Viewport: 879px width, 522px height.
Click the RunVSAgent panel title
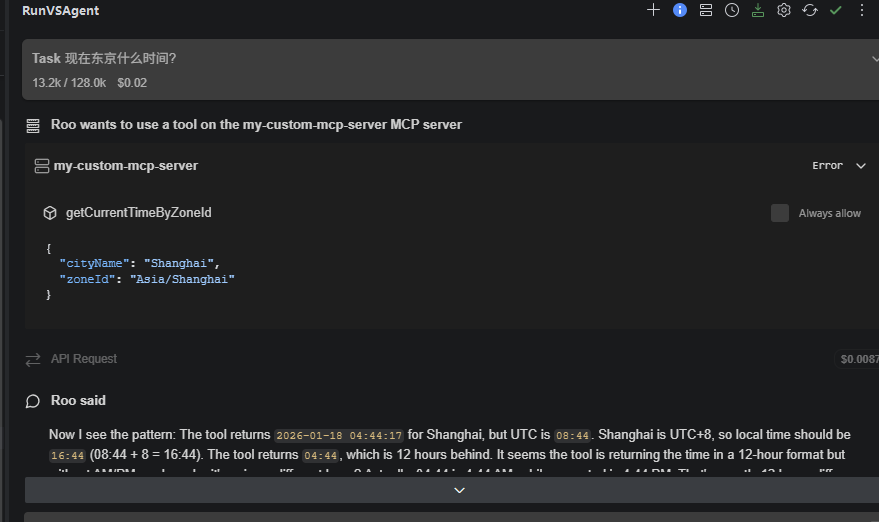coord(61,11)
